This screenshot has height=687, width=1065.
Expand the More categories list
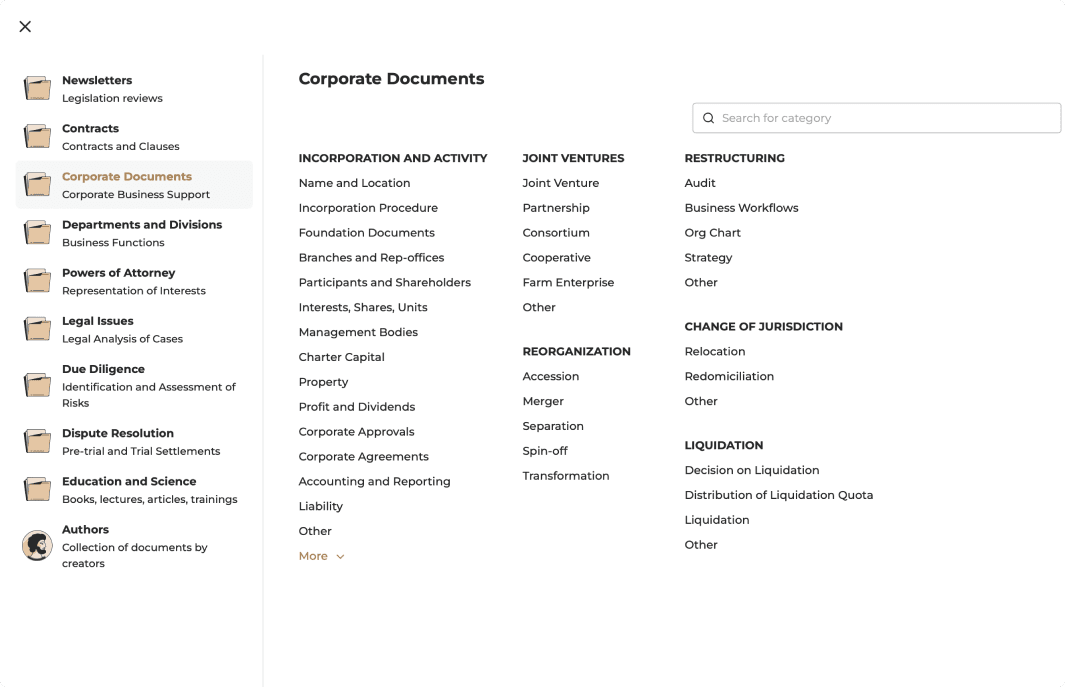313,556
